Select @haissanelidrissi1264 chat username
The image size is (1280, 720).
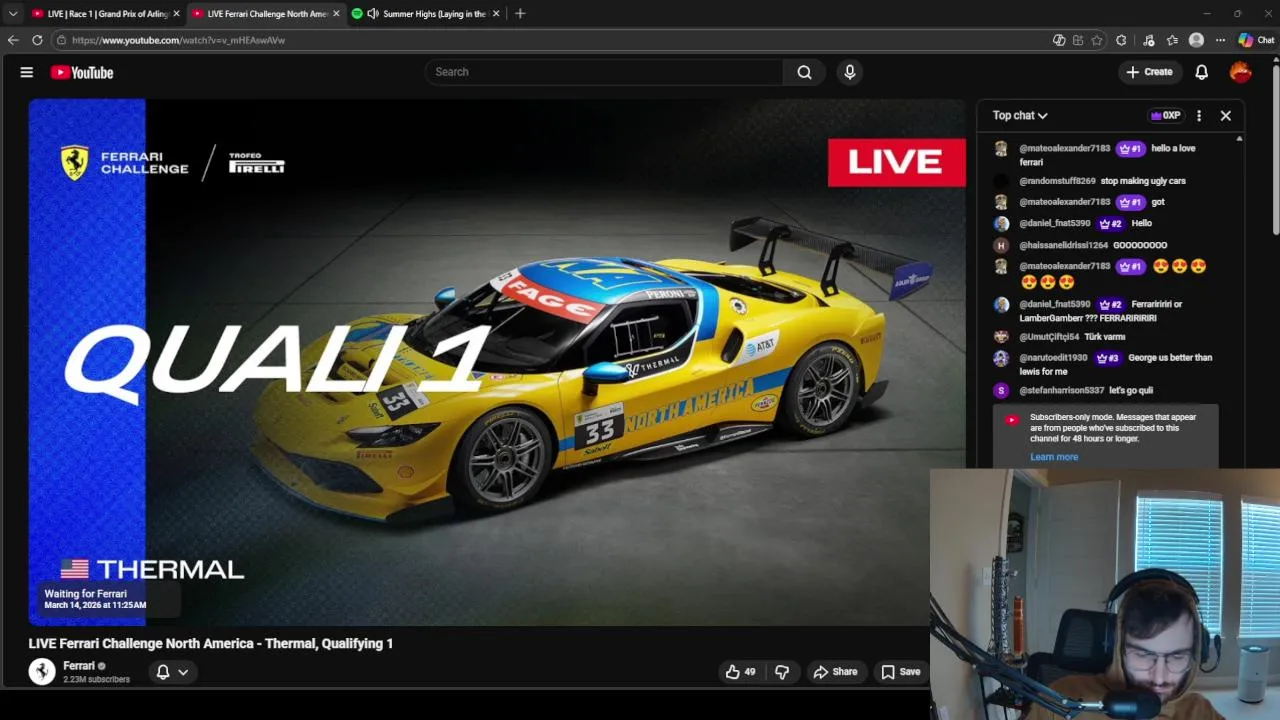click(1064, 245)
